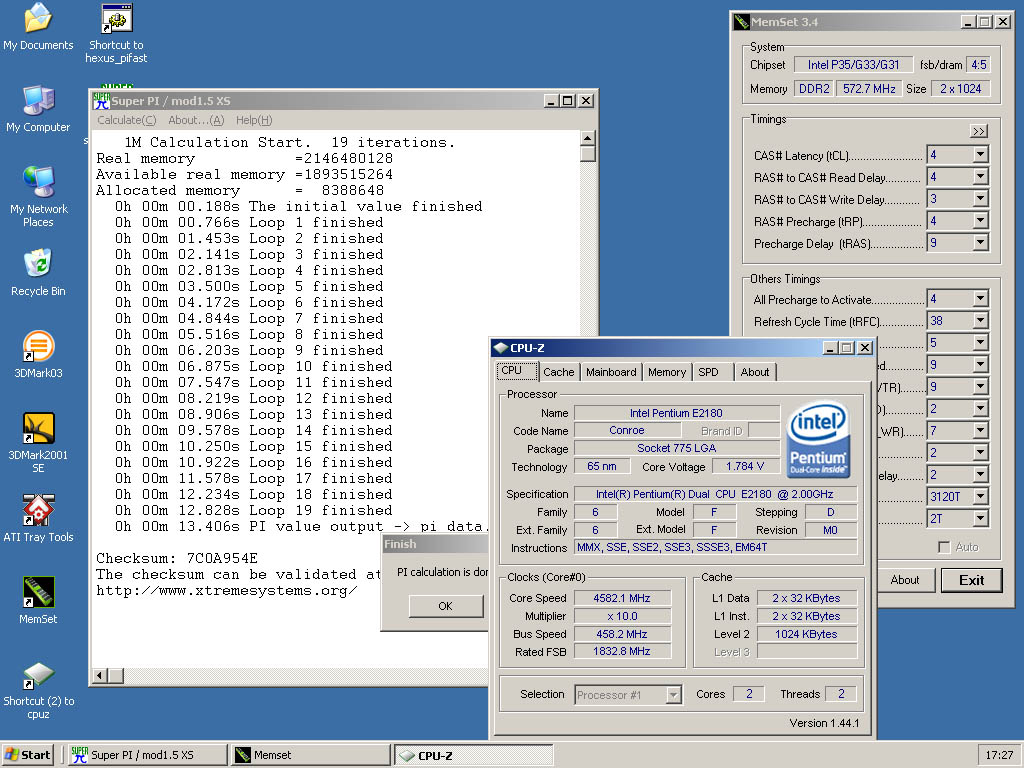Confirm the Finish dialog with OK
Image resolution: width=1024 pixels, height=768 pixels.
pos(445,606)
